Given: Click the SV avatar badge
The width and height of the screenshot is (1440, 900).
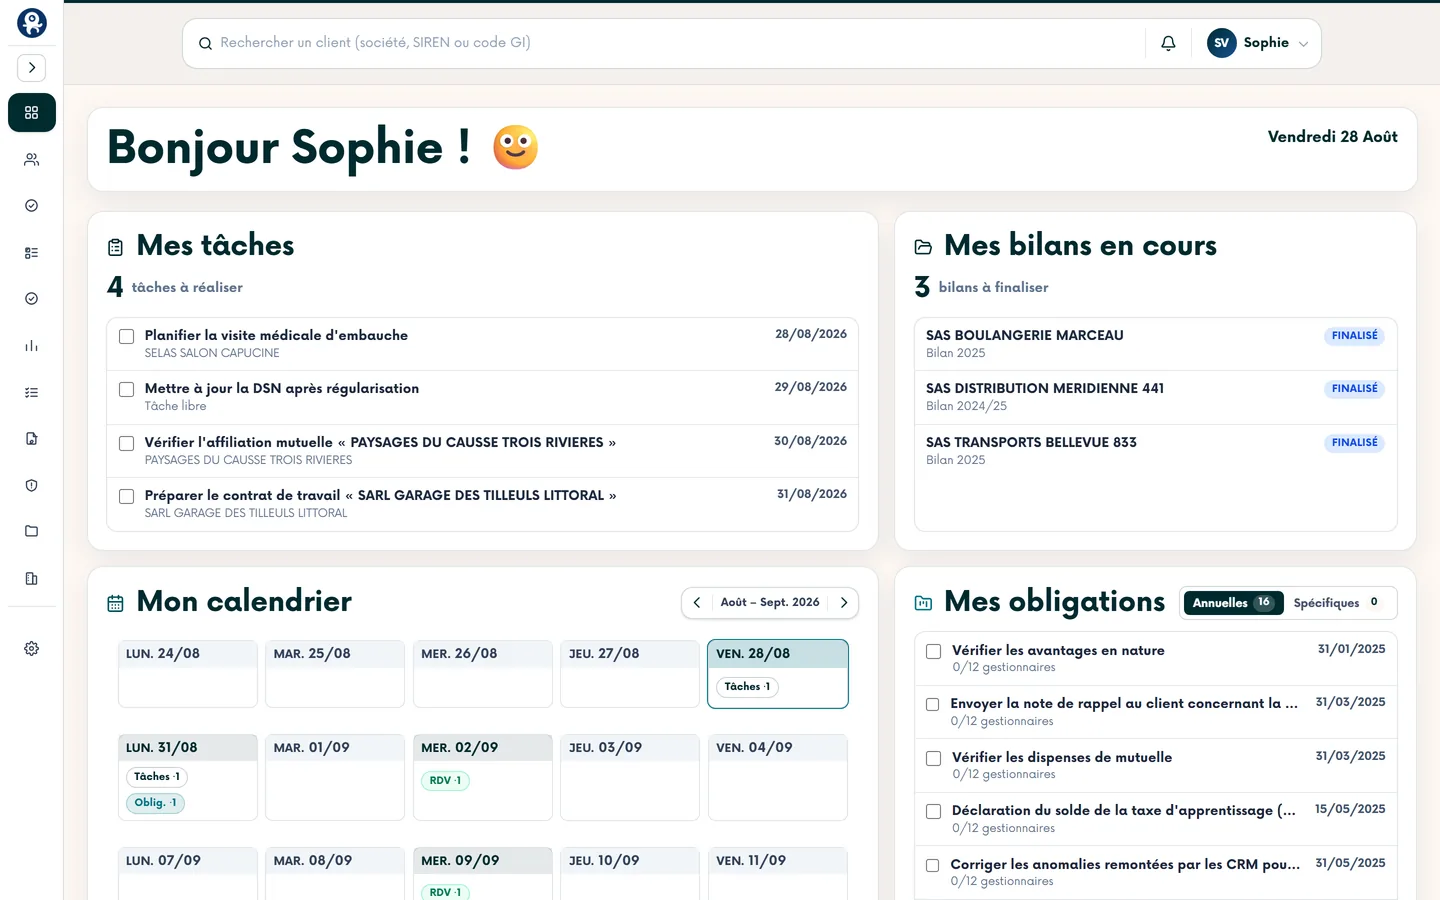Looking at the screenshot, I should pyautogui.click(x=1222, y=43).
